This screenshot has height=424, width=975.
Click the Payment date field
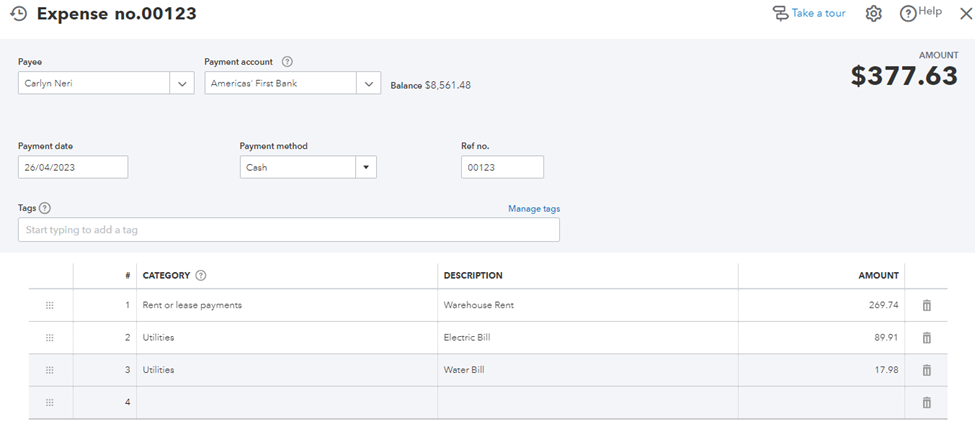click(73, 168)
